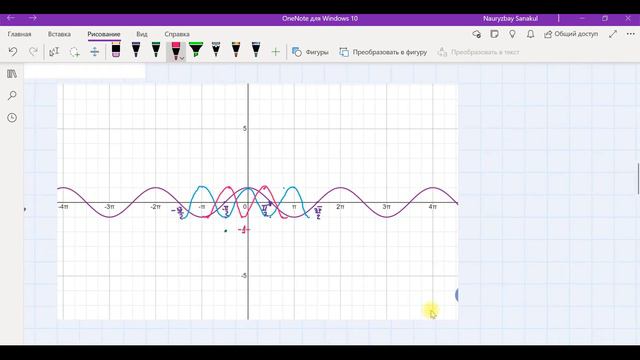Click the lightbulb Tell Me icon
Viewport: 640px width, 360px height.
tap(512, 34)
